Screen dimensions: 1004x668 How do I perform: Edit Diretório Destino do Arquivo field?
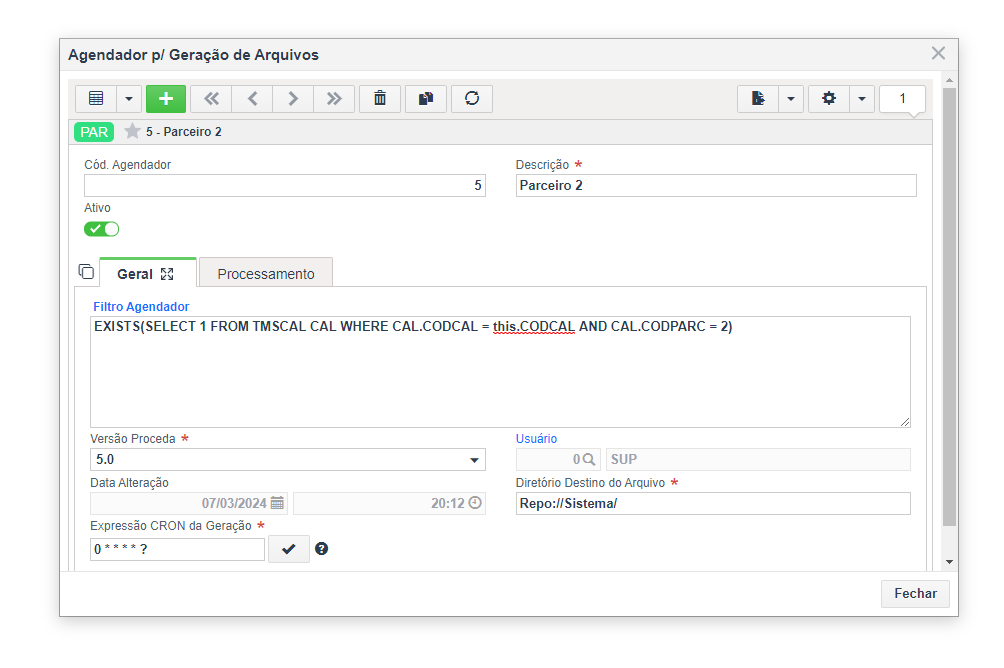713,503
